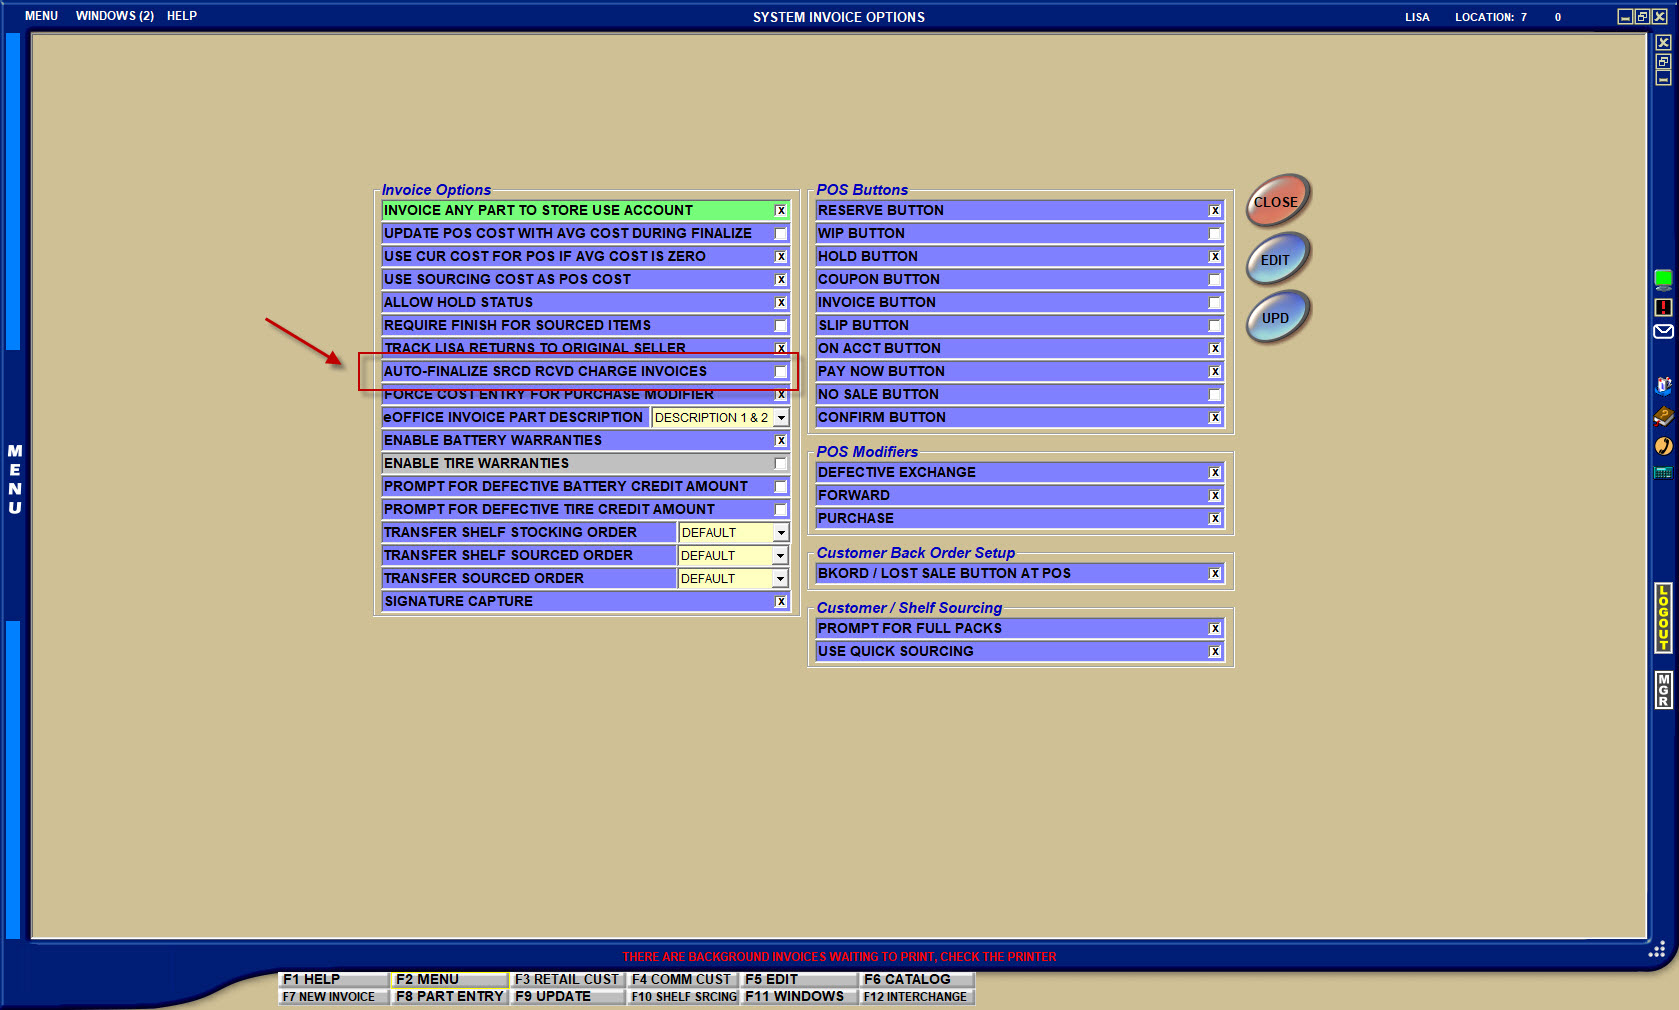This screenshot has height=1010, width=1679.
Task: Open the mail envelope icon
Action: tap(1663, 332)
